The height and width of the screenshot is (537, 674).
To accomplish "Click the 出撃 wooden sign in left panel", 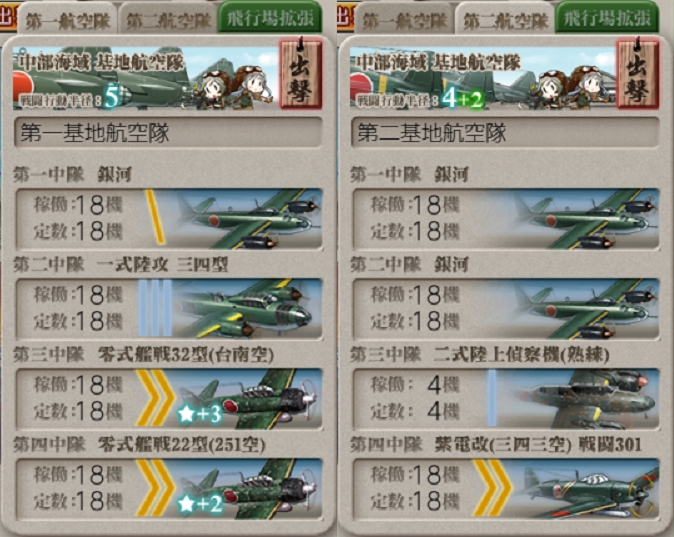I will click(300, 73).
